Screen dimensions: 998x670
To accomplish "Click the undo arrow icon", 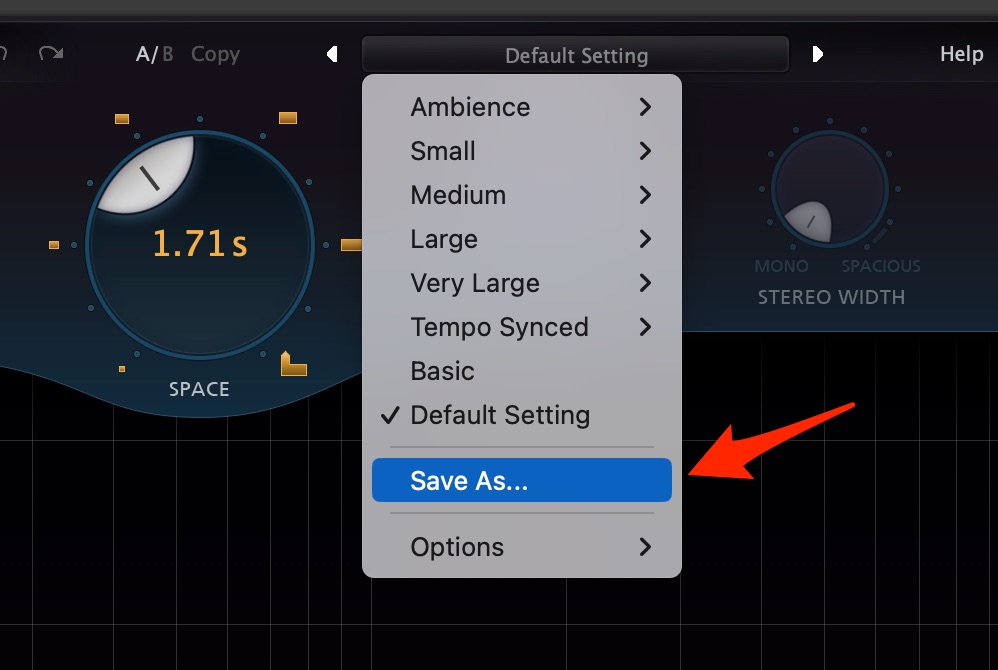I will click(3, 53).
